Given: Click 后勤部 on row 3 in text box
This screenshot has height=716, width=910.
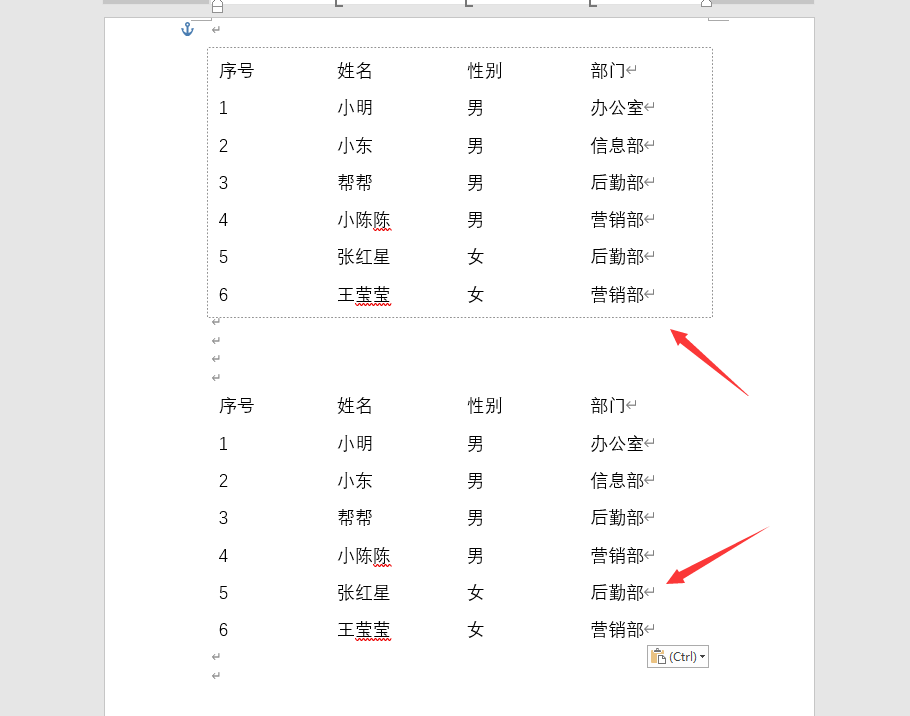Looking at the screenshot, I should click(x=617, y=183).
